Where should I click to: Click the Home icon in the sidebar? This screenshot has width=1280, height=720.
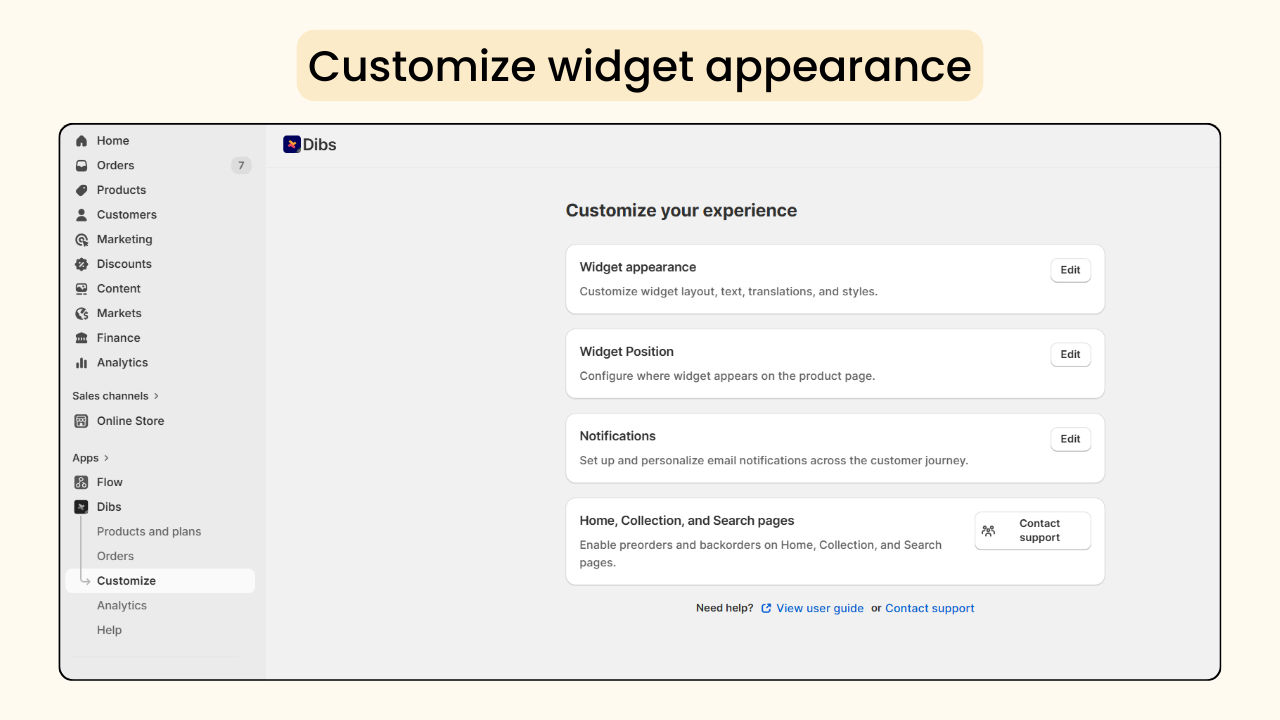81,140
